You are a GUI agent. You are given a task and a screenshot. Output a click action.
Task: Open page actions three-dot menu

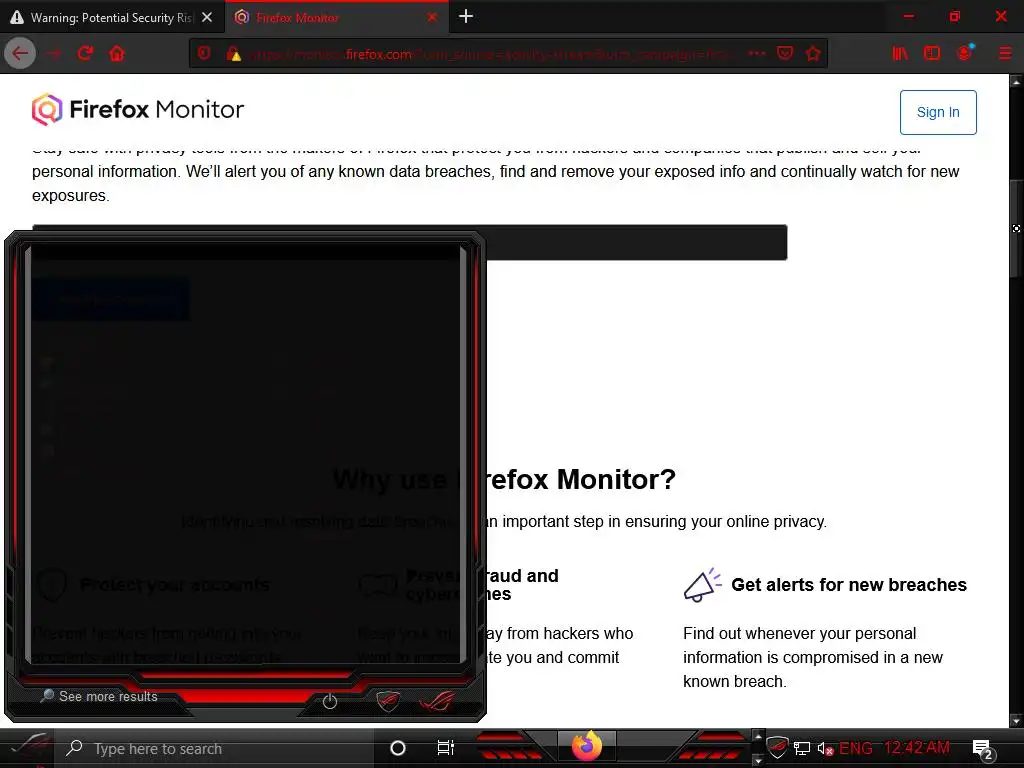[x=757, y=54]
